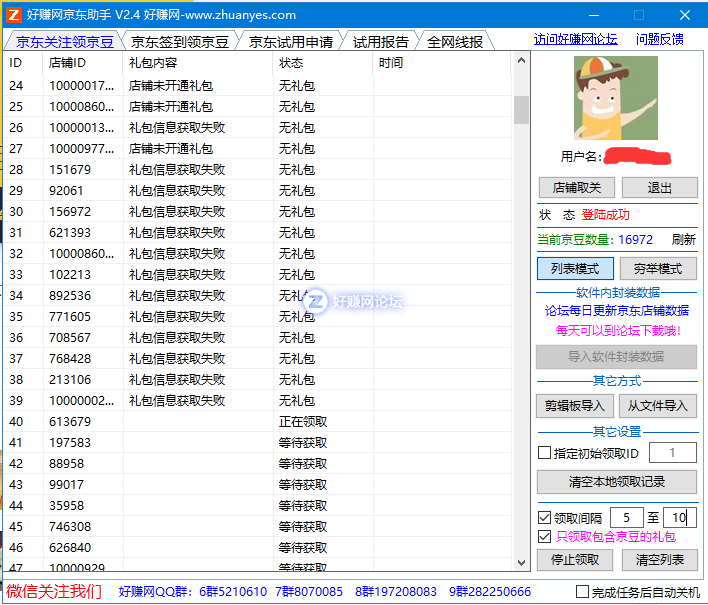The image size is (708, 605).
Task: Click 论坛每日更新京东店铺数据 text
Action: [617, 311]
